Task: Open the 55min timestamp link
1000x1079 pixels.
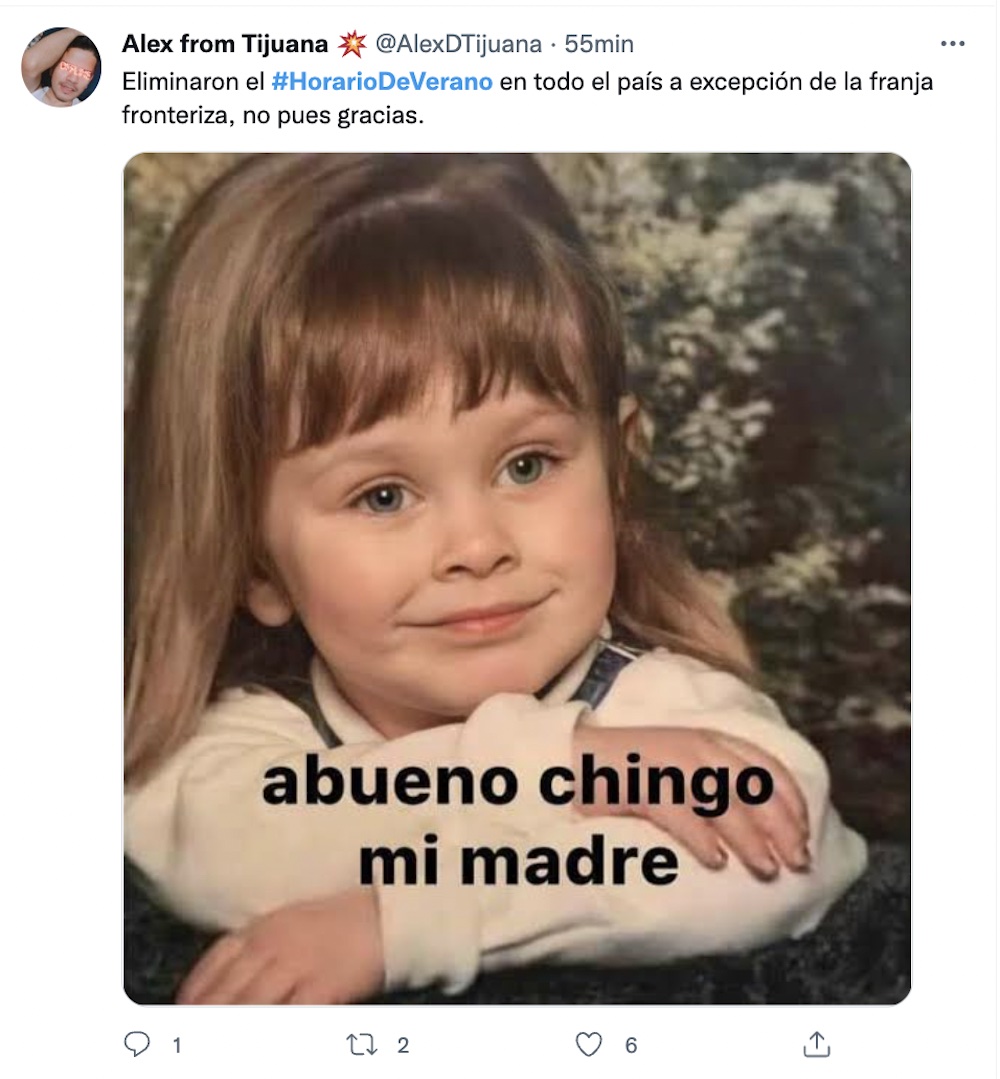Action: tap(599, 44)
